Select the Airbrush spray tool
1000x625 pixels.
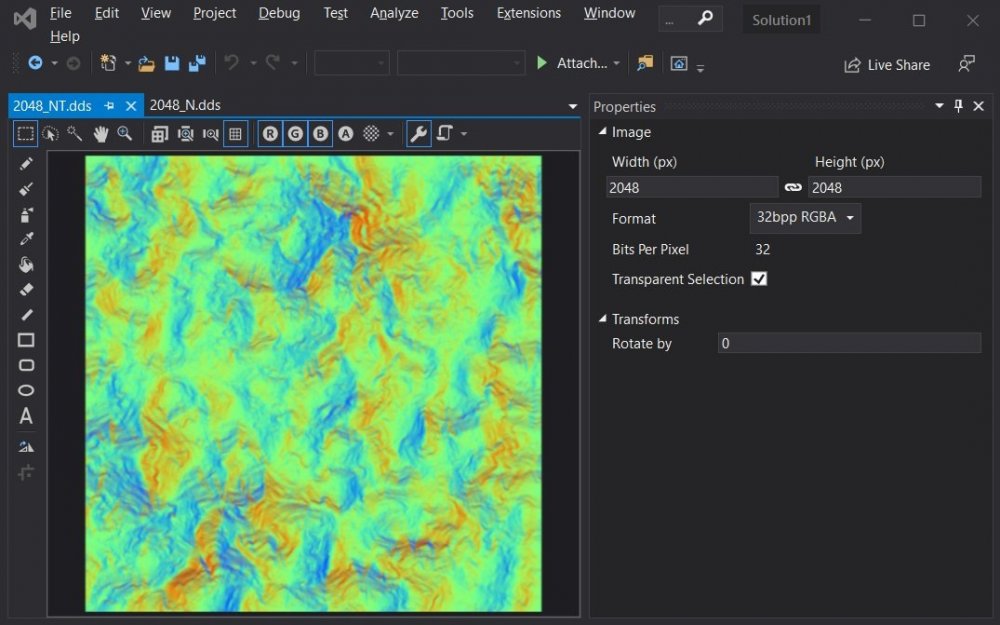pyautogui.click(x=26, y=214)
